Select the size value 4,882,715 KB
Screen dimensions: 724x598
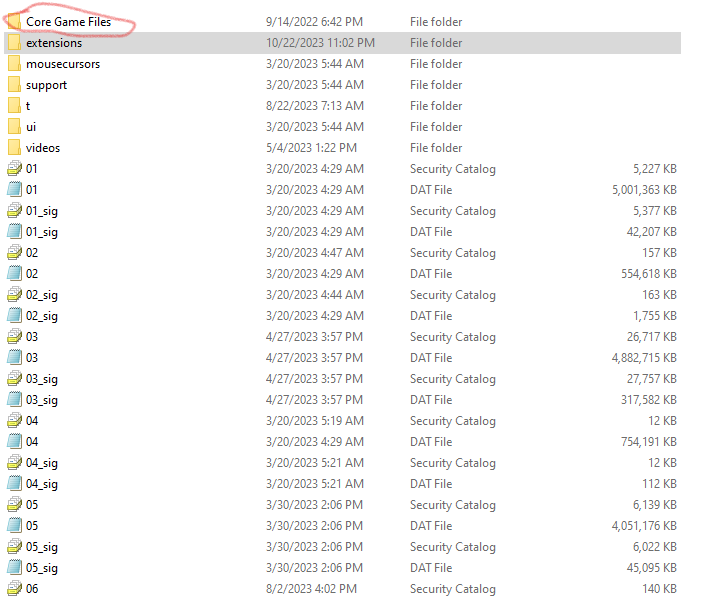coord(644,358)
